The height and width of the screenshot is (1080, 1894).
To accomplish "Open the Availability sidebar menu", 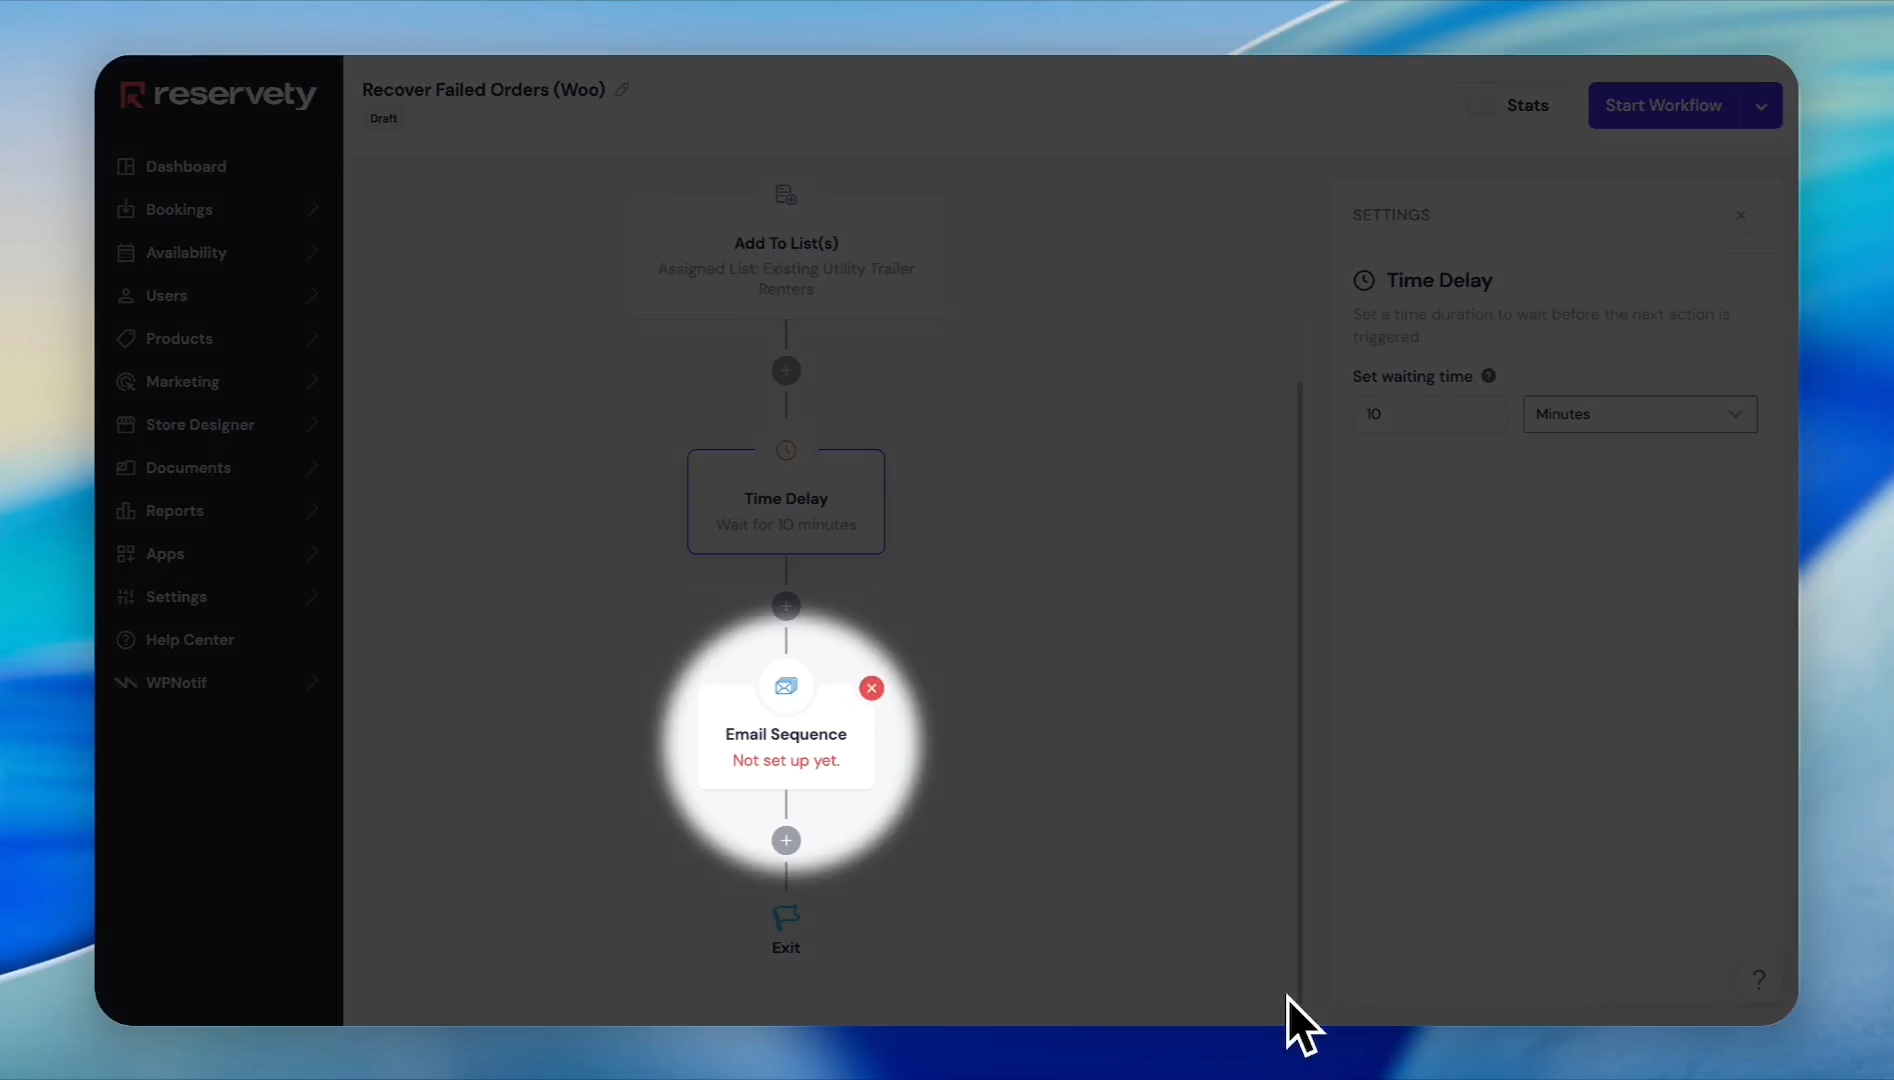I will pyautogui.click(x=218, y=252).
